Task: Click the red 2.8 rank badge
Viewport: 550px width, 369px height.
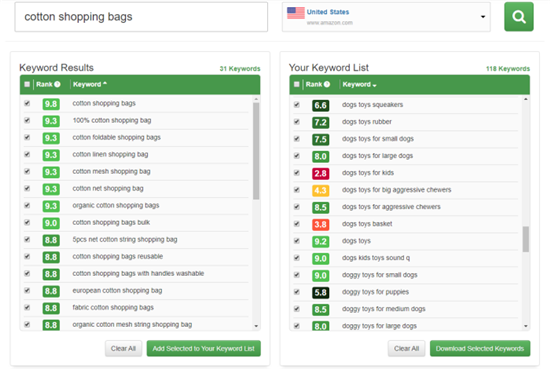Action: [x=320, y=173]
